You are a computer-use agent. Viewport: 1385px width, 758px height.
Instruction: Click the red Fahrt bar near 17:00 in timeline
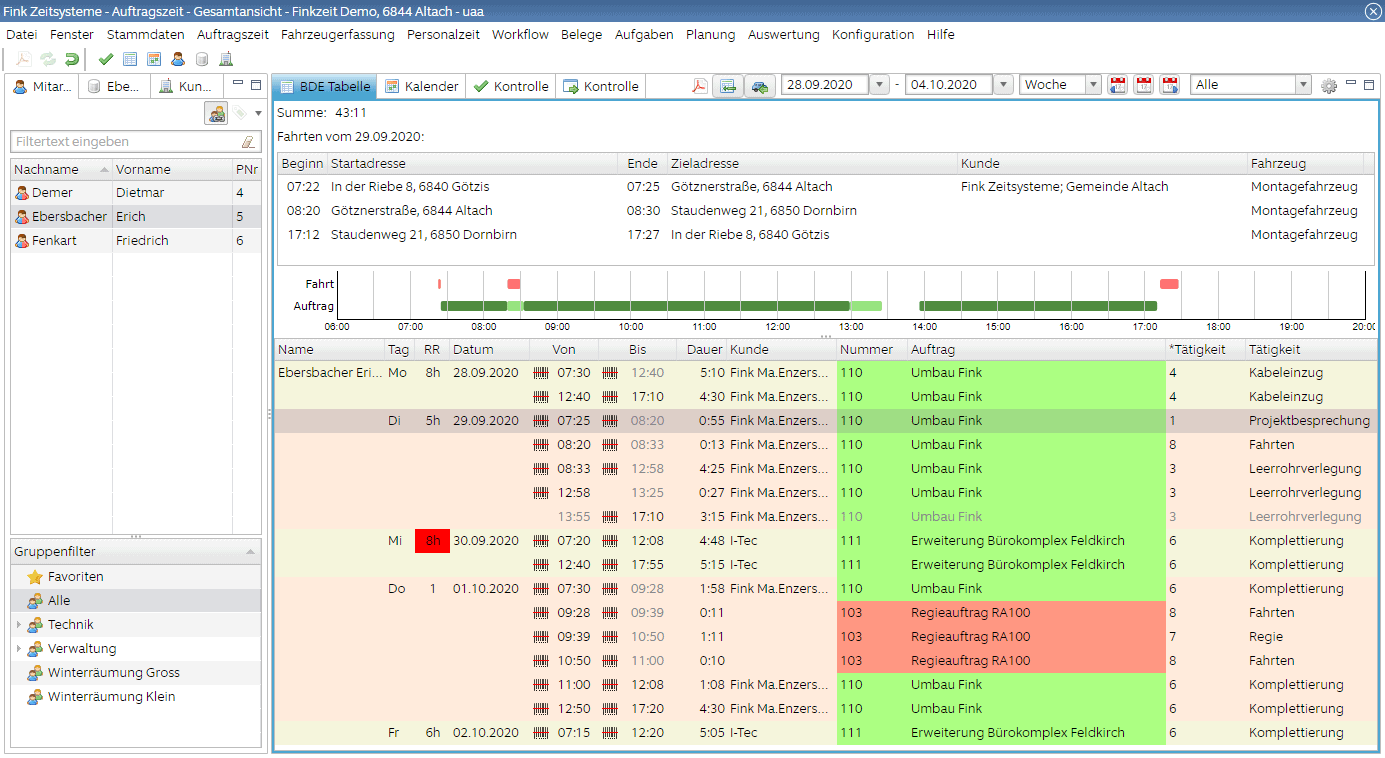tap(1168, 284)
